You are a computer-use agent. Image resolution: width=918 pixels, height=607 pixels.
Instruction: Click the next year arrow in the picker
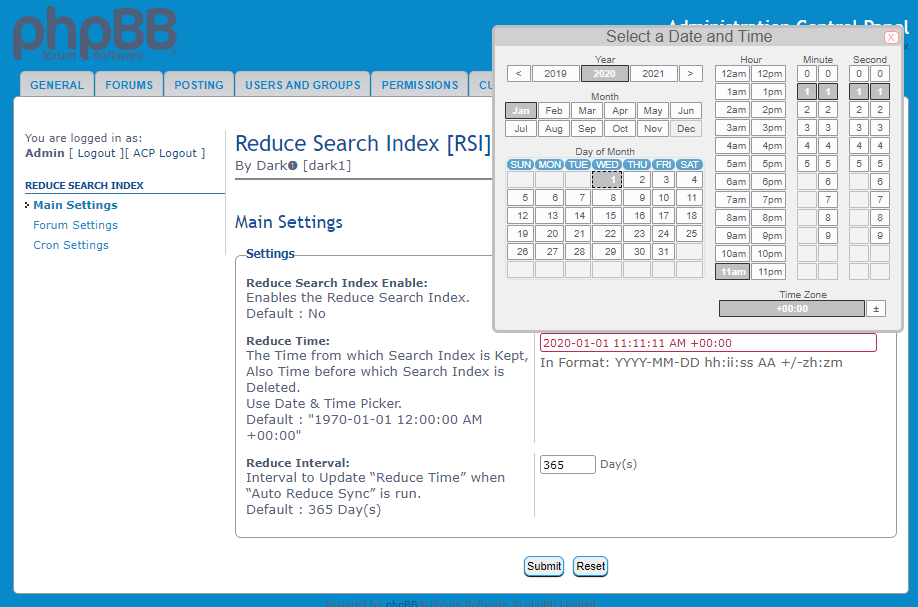[690, 74]
